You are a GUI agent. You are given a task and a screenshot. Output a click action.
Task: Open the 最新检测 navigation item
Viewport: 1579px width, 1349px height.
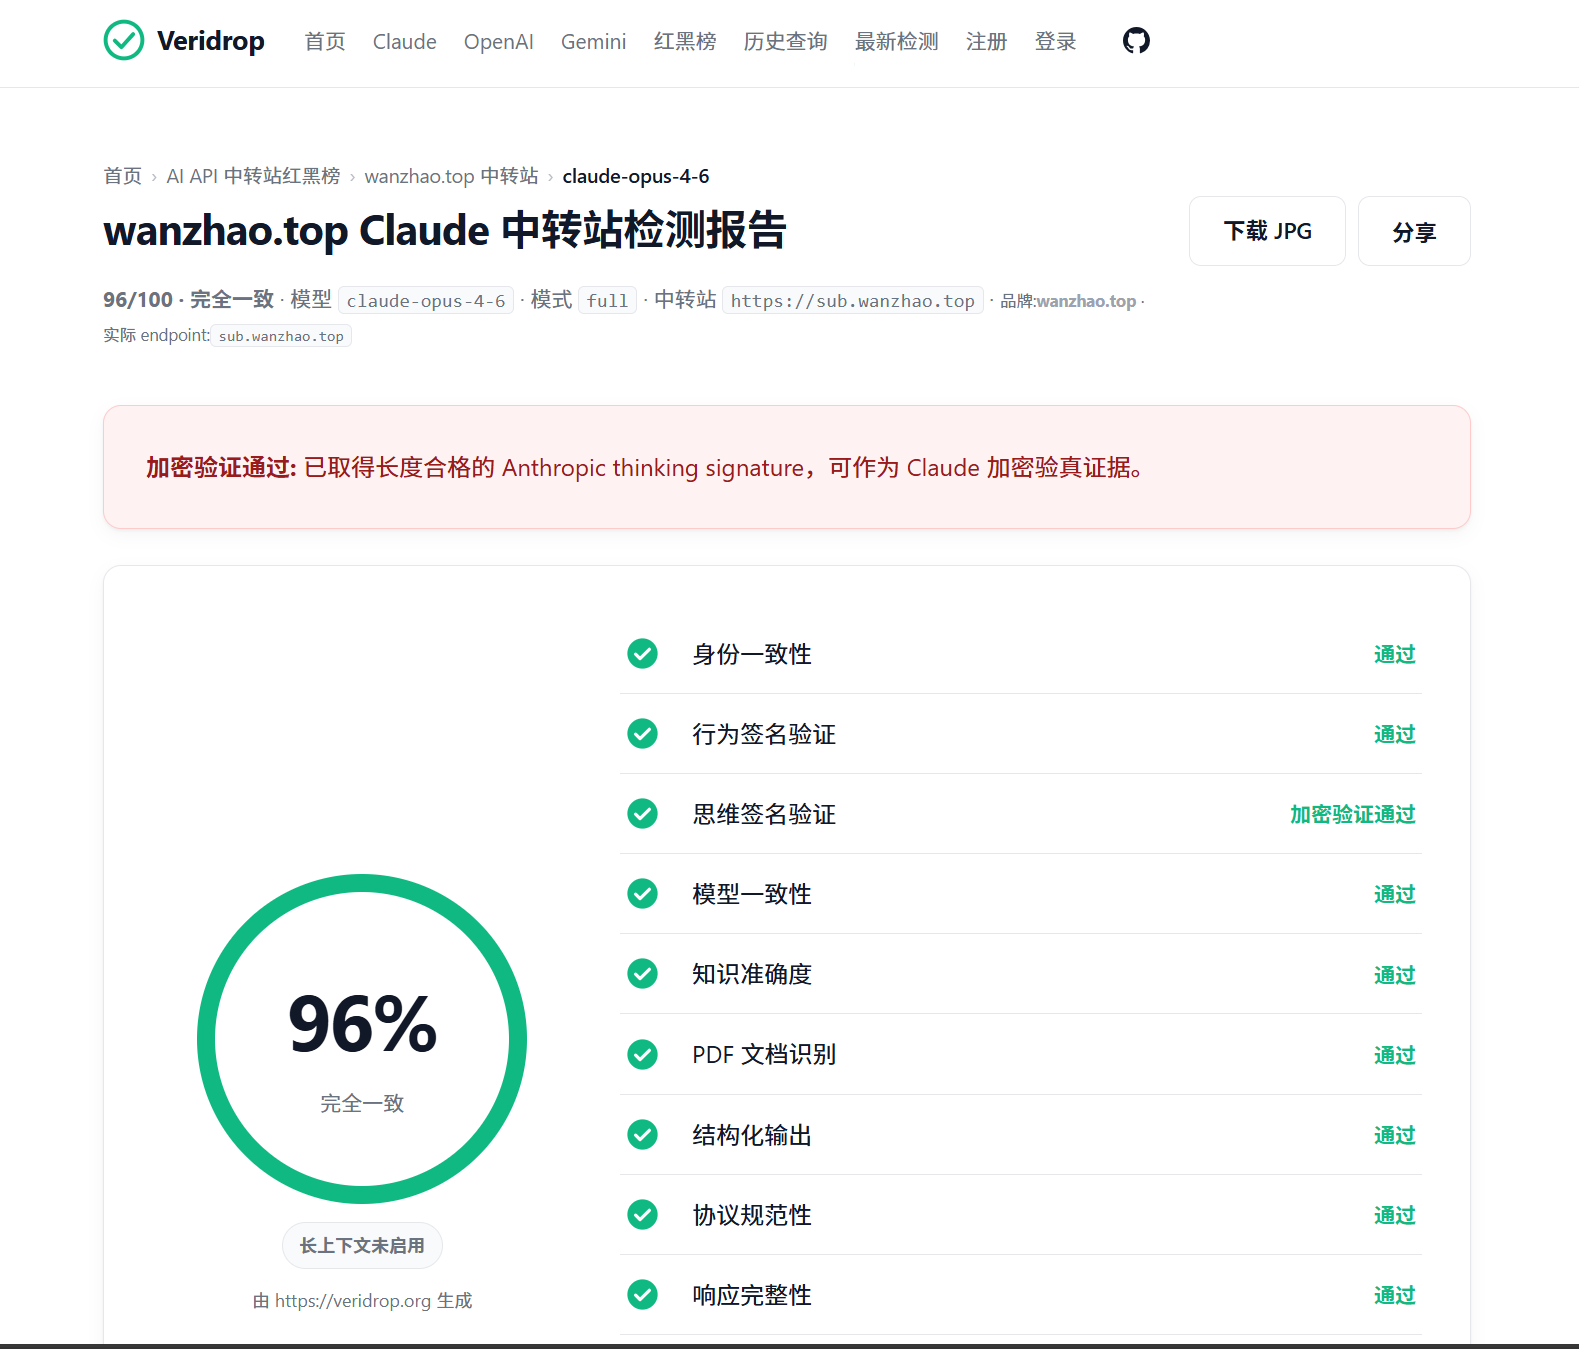[x=897, y=42]
